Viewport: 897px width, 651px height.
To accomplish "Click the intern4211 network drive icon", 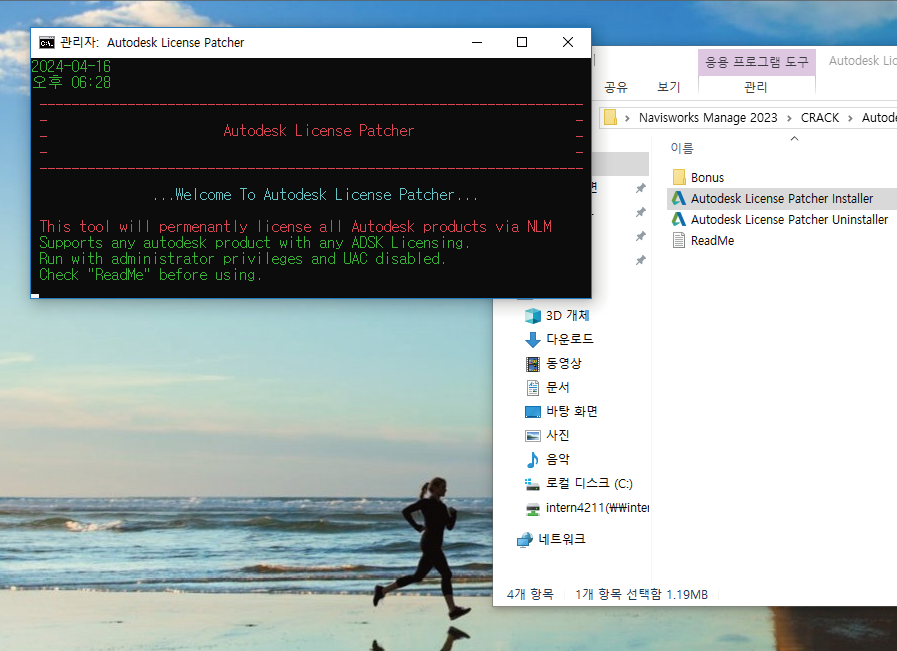I will pyautogui.click(x=533, y=509).
